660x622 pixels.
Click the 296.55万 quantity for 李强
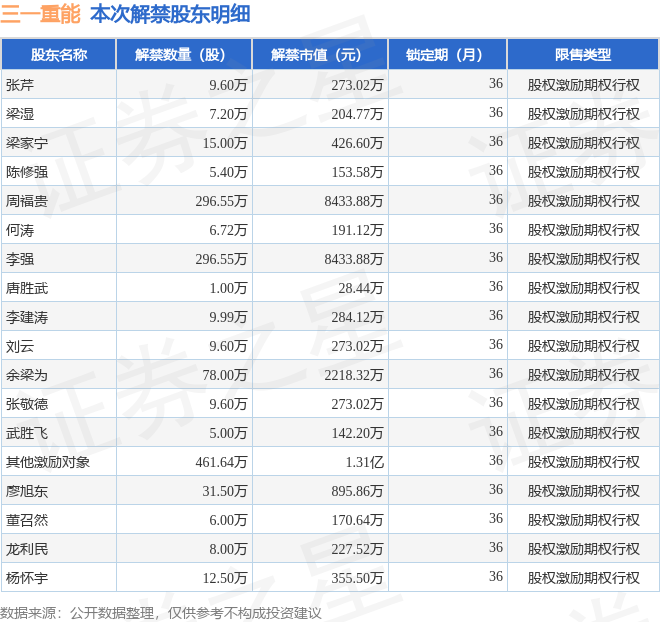pyautogui.click(x=221, y=259)
